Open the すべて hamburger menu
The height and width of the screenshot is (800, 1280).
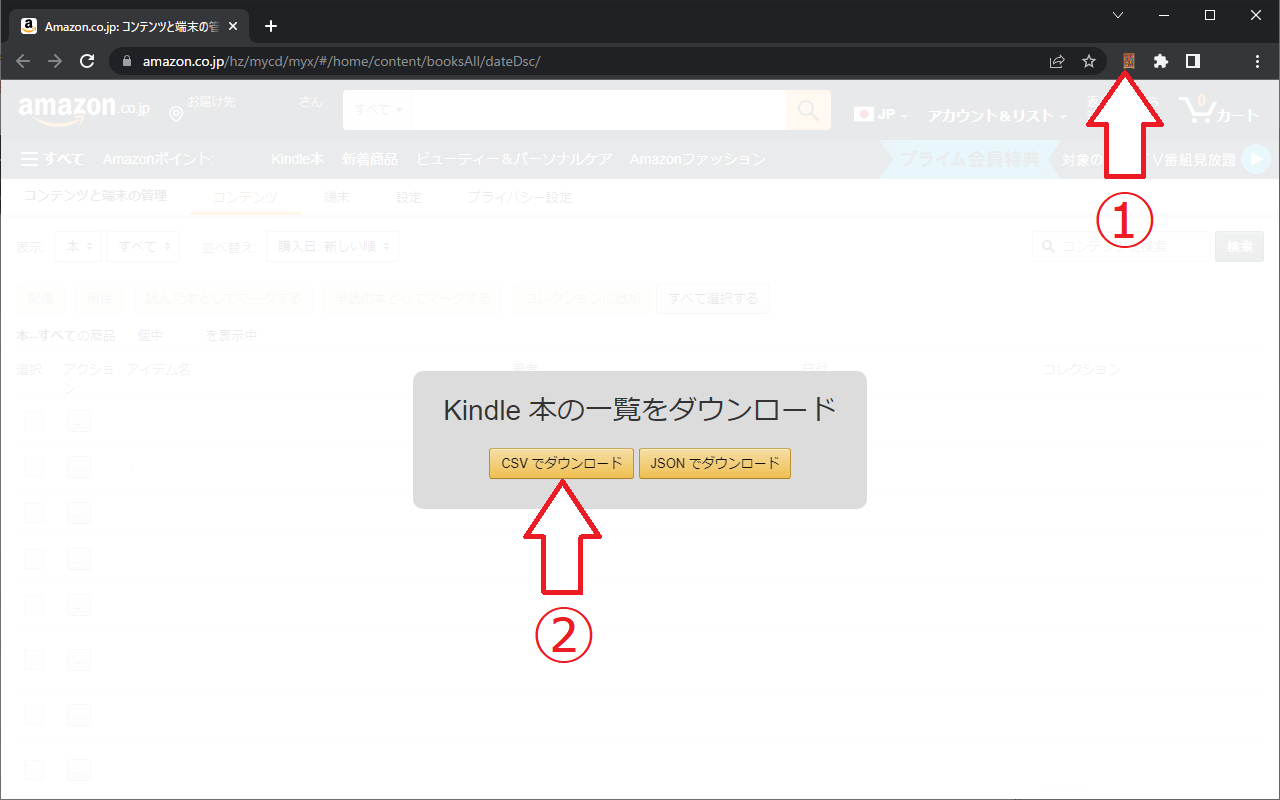pyautogui.click(x=52, y=159)
